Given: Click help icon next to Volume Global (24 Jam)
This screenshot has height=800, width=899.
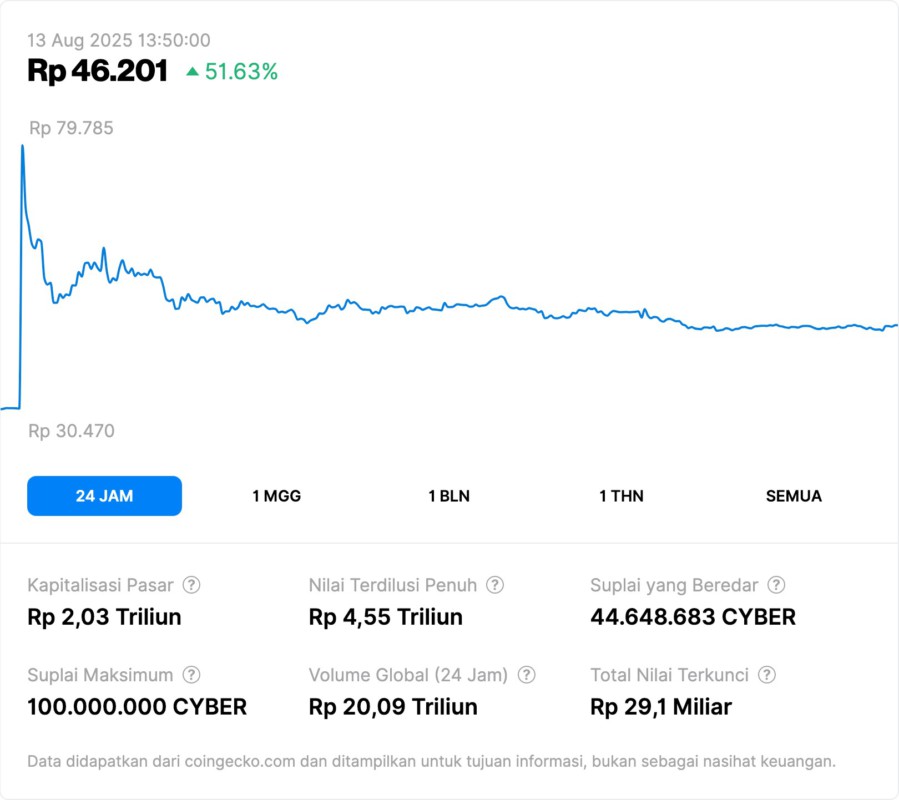Looking at the screenshot, I should pyautogui.click(x=527, y=675).
